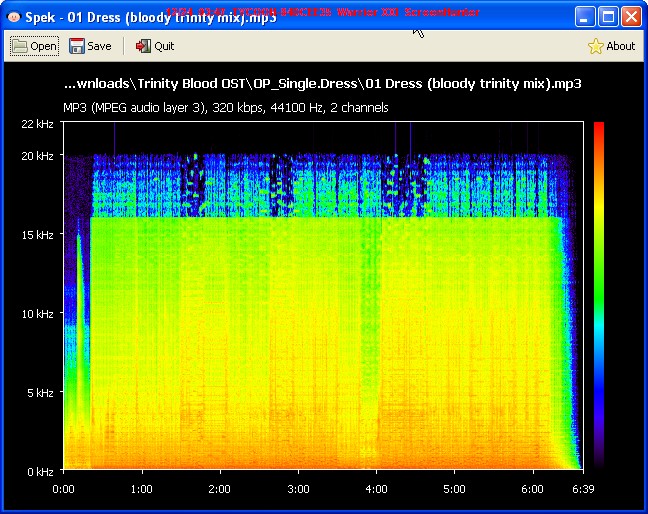This screenshot has width=648, height=514.
Task: Click the 3:00 time axis marker
Action: [x=298, y=489]
